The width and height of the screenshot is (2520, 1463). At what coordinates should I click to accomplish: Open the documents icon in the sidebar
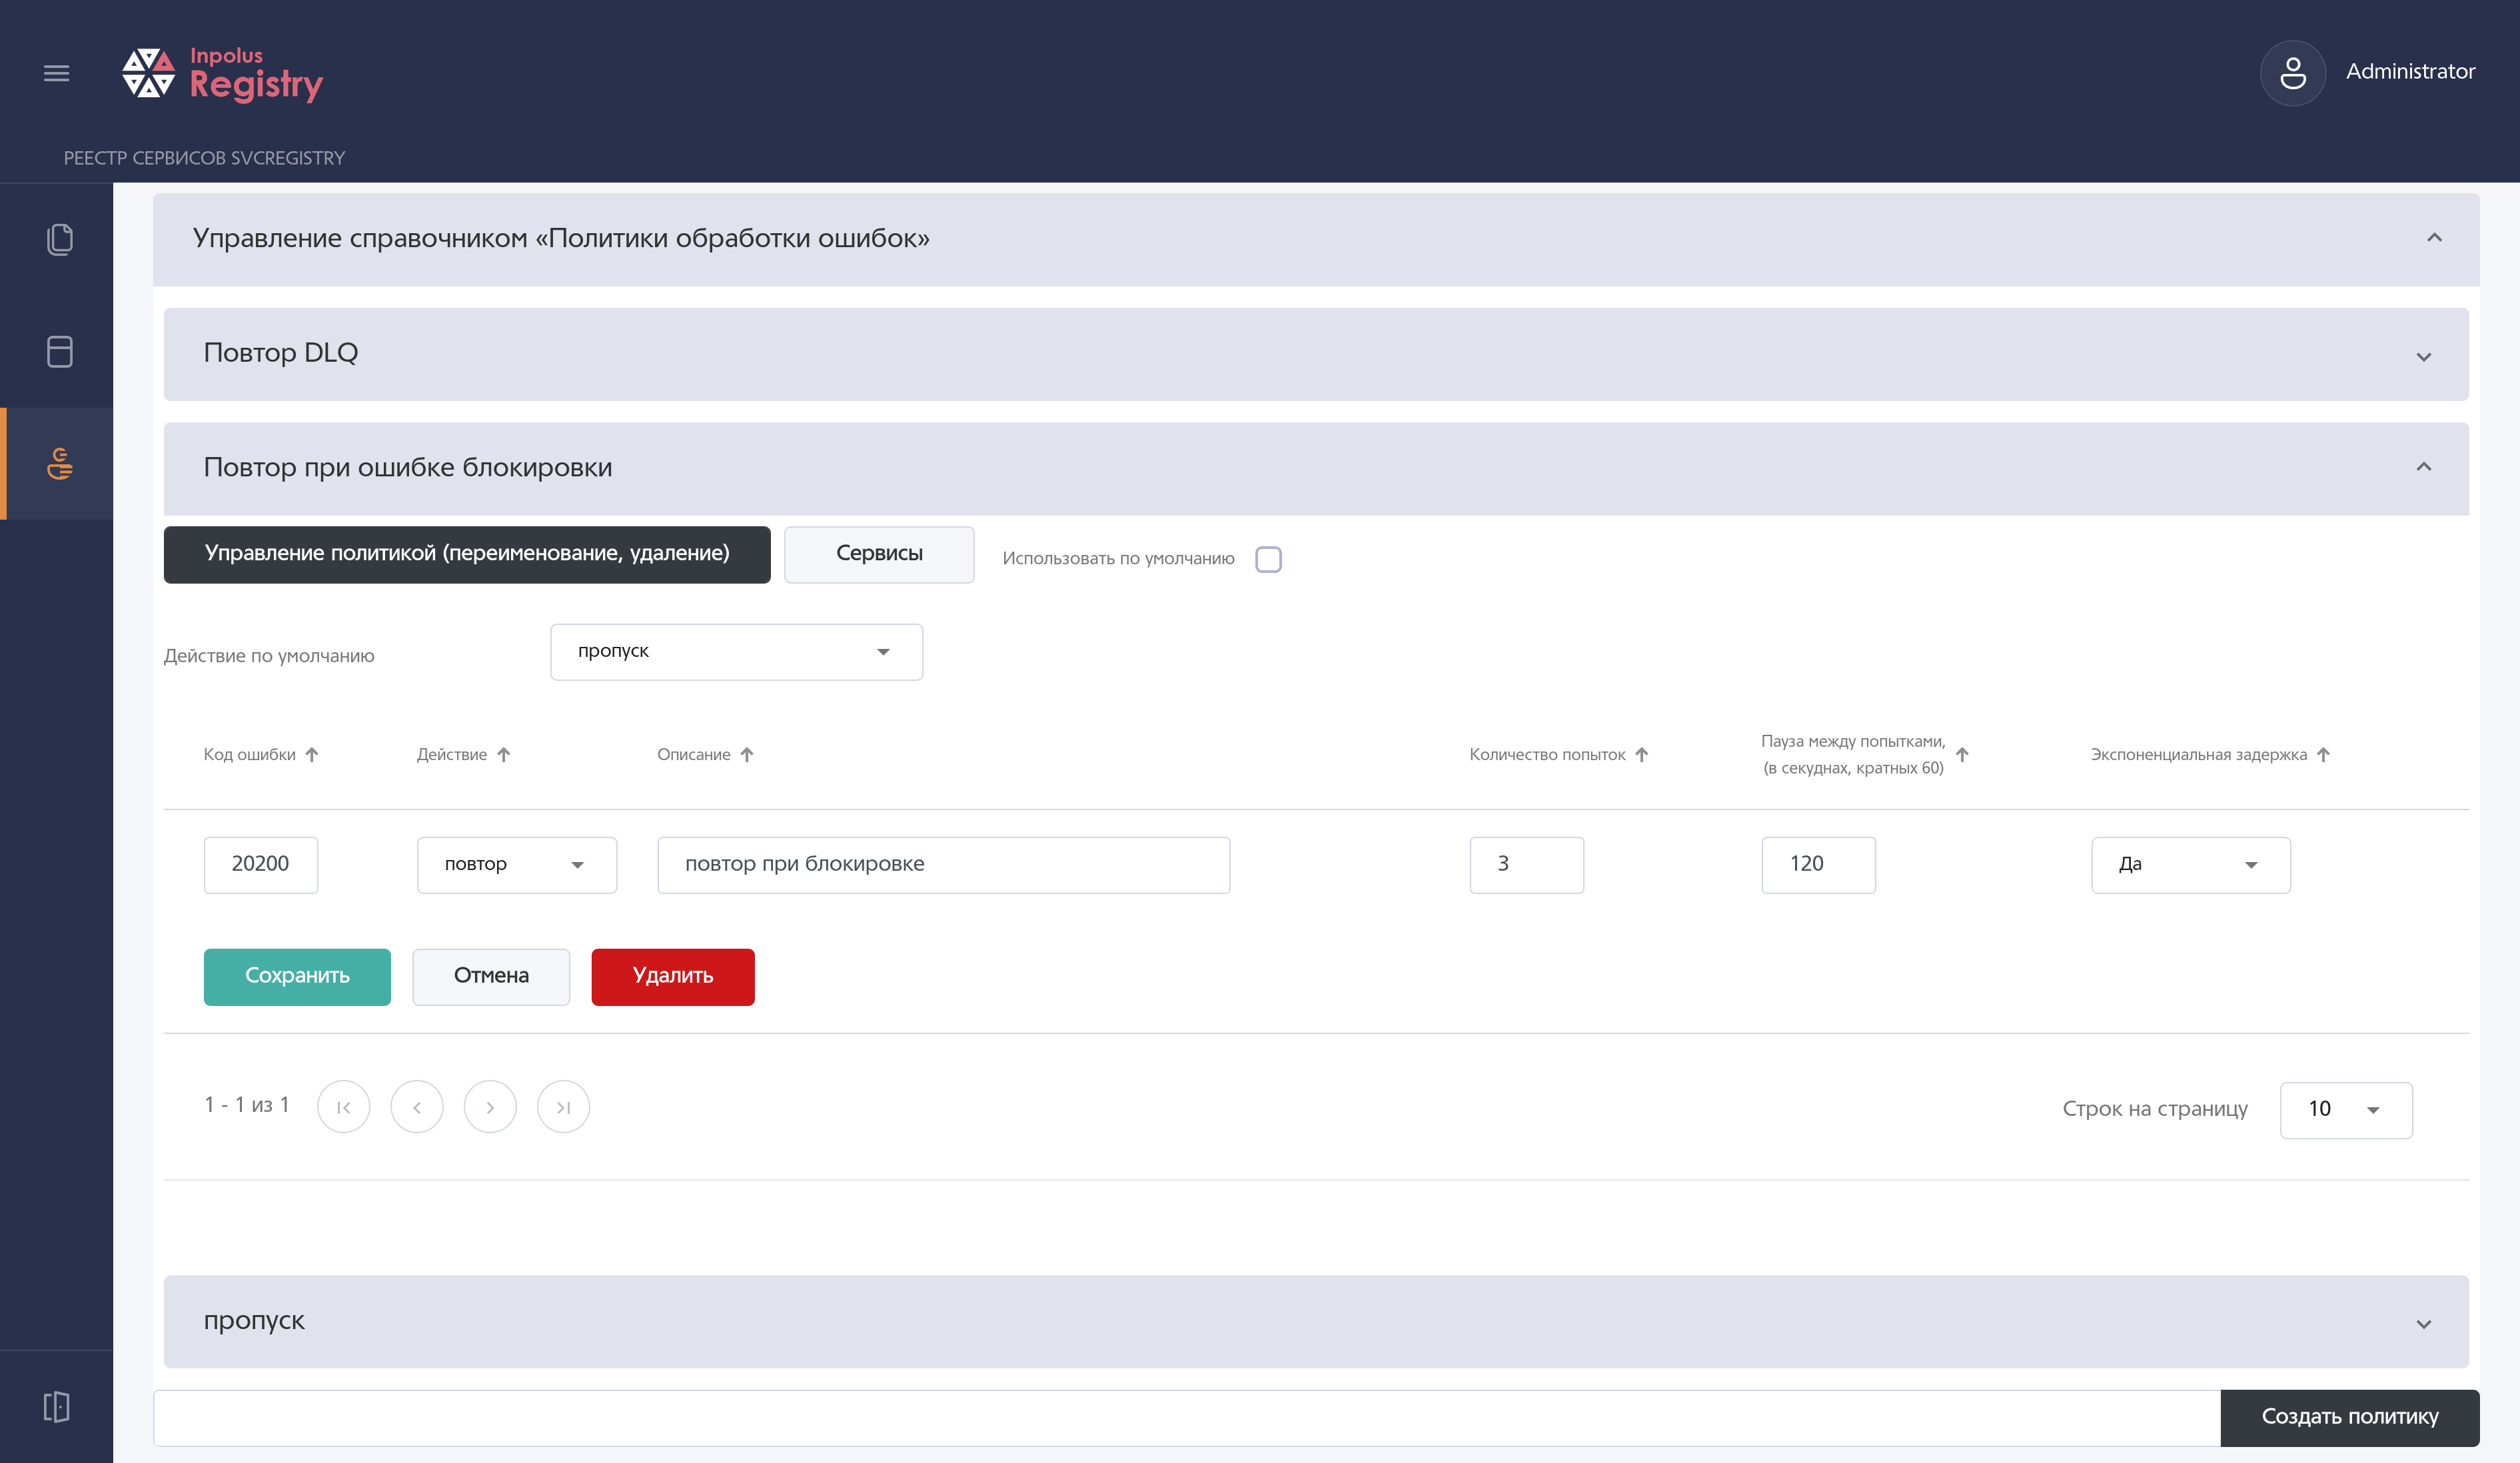(x=60, y=239)
